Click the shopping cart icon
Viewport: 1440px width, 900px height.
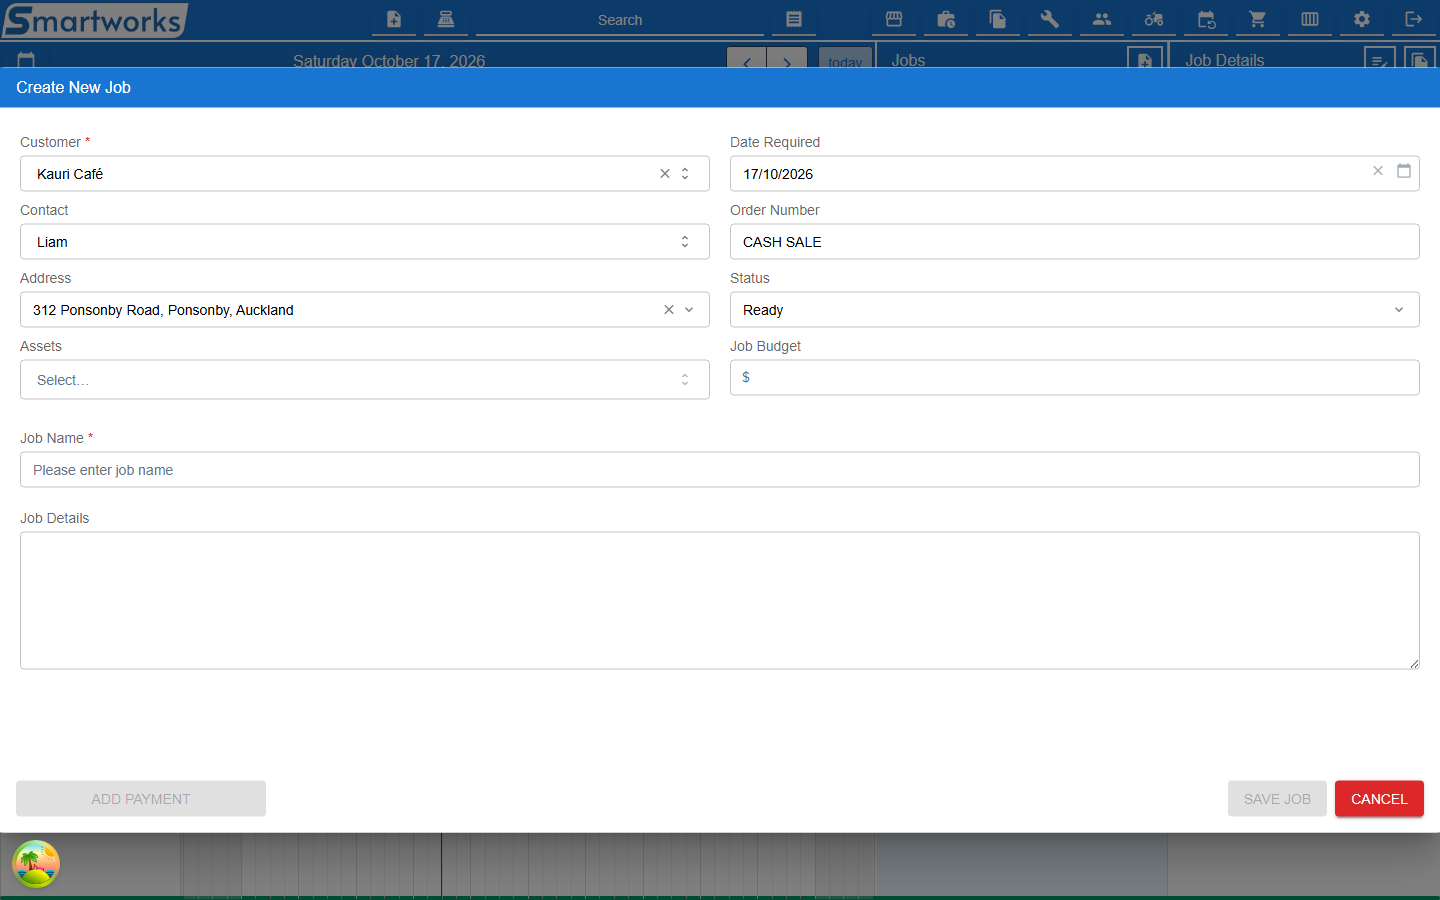1258,19
